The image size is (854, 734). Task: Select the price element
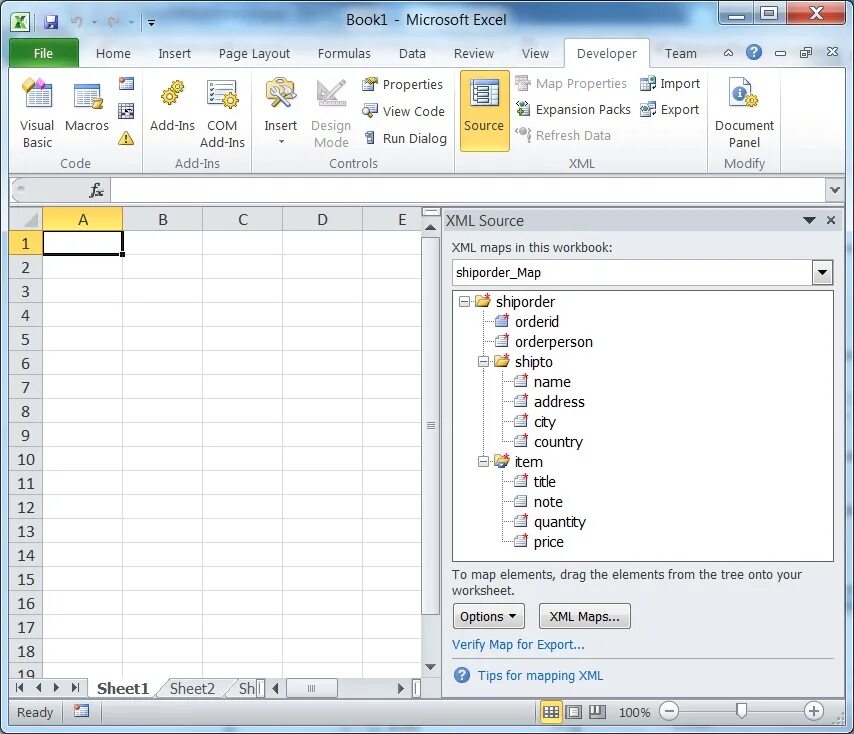click(x=548, y=542)
